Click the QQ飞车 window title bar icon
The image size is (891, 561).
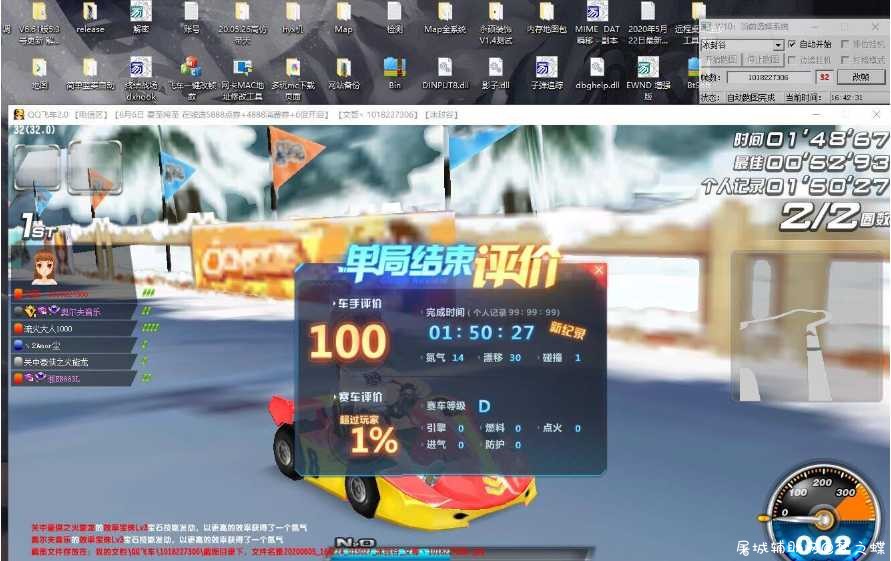[19, 114]
